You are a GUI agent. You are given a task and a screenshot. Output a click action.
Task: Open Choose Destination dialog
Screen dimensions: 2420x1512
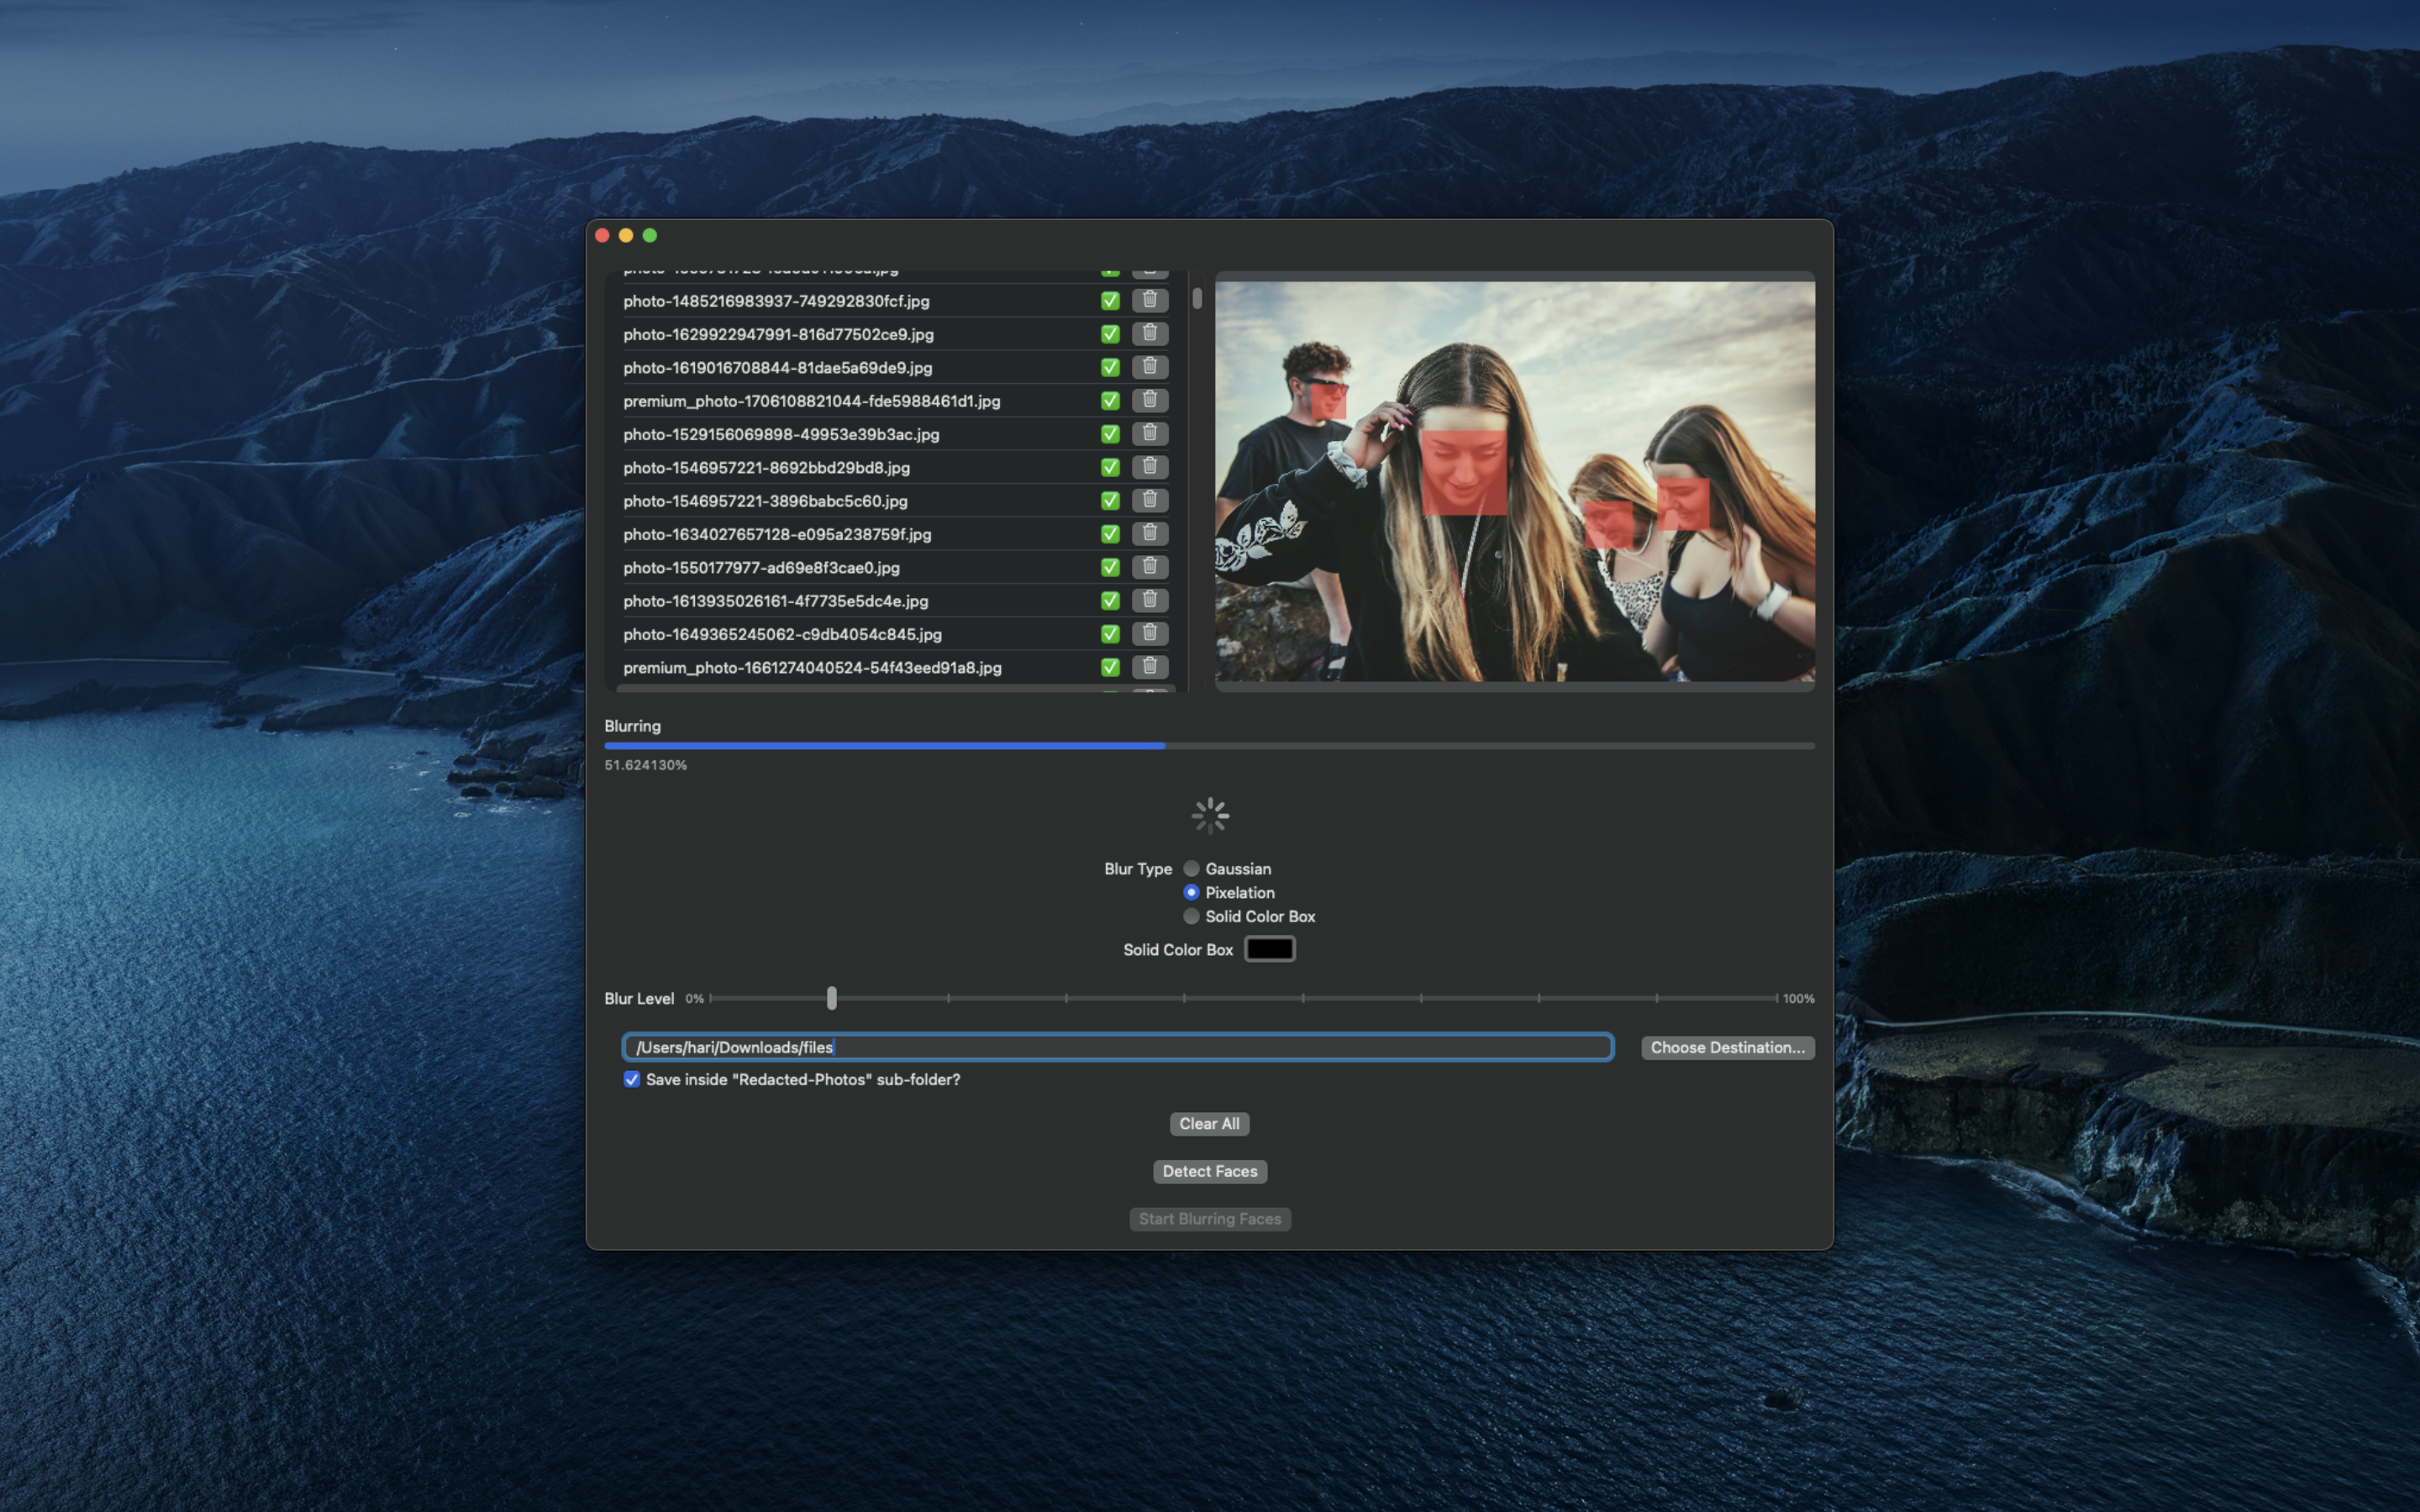click(1727, 1047)
